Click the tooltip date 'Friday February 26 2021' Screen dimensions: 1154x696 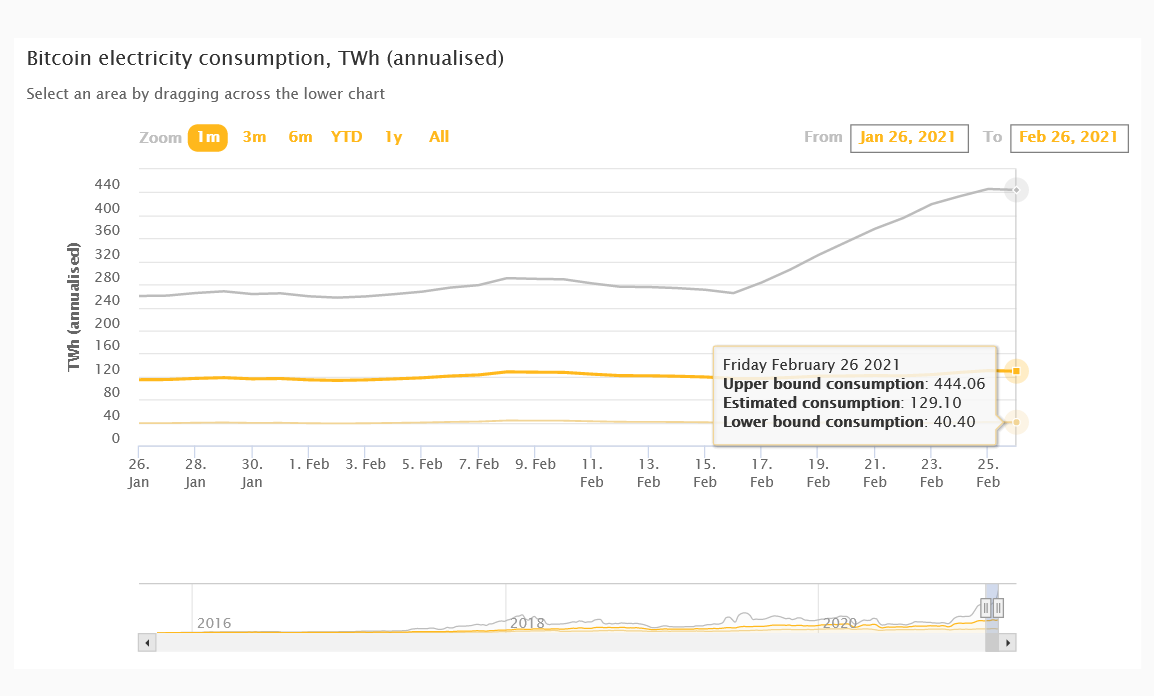click(x=811, y=365)
